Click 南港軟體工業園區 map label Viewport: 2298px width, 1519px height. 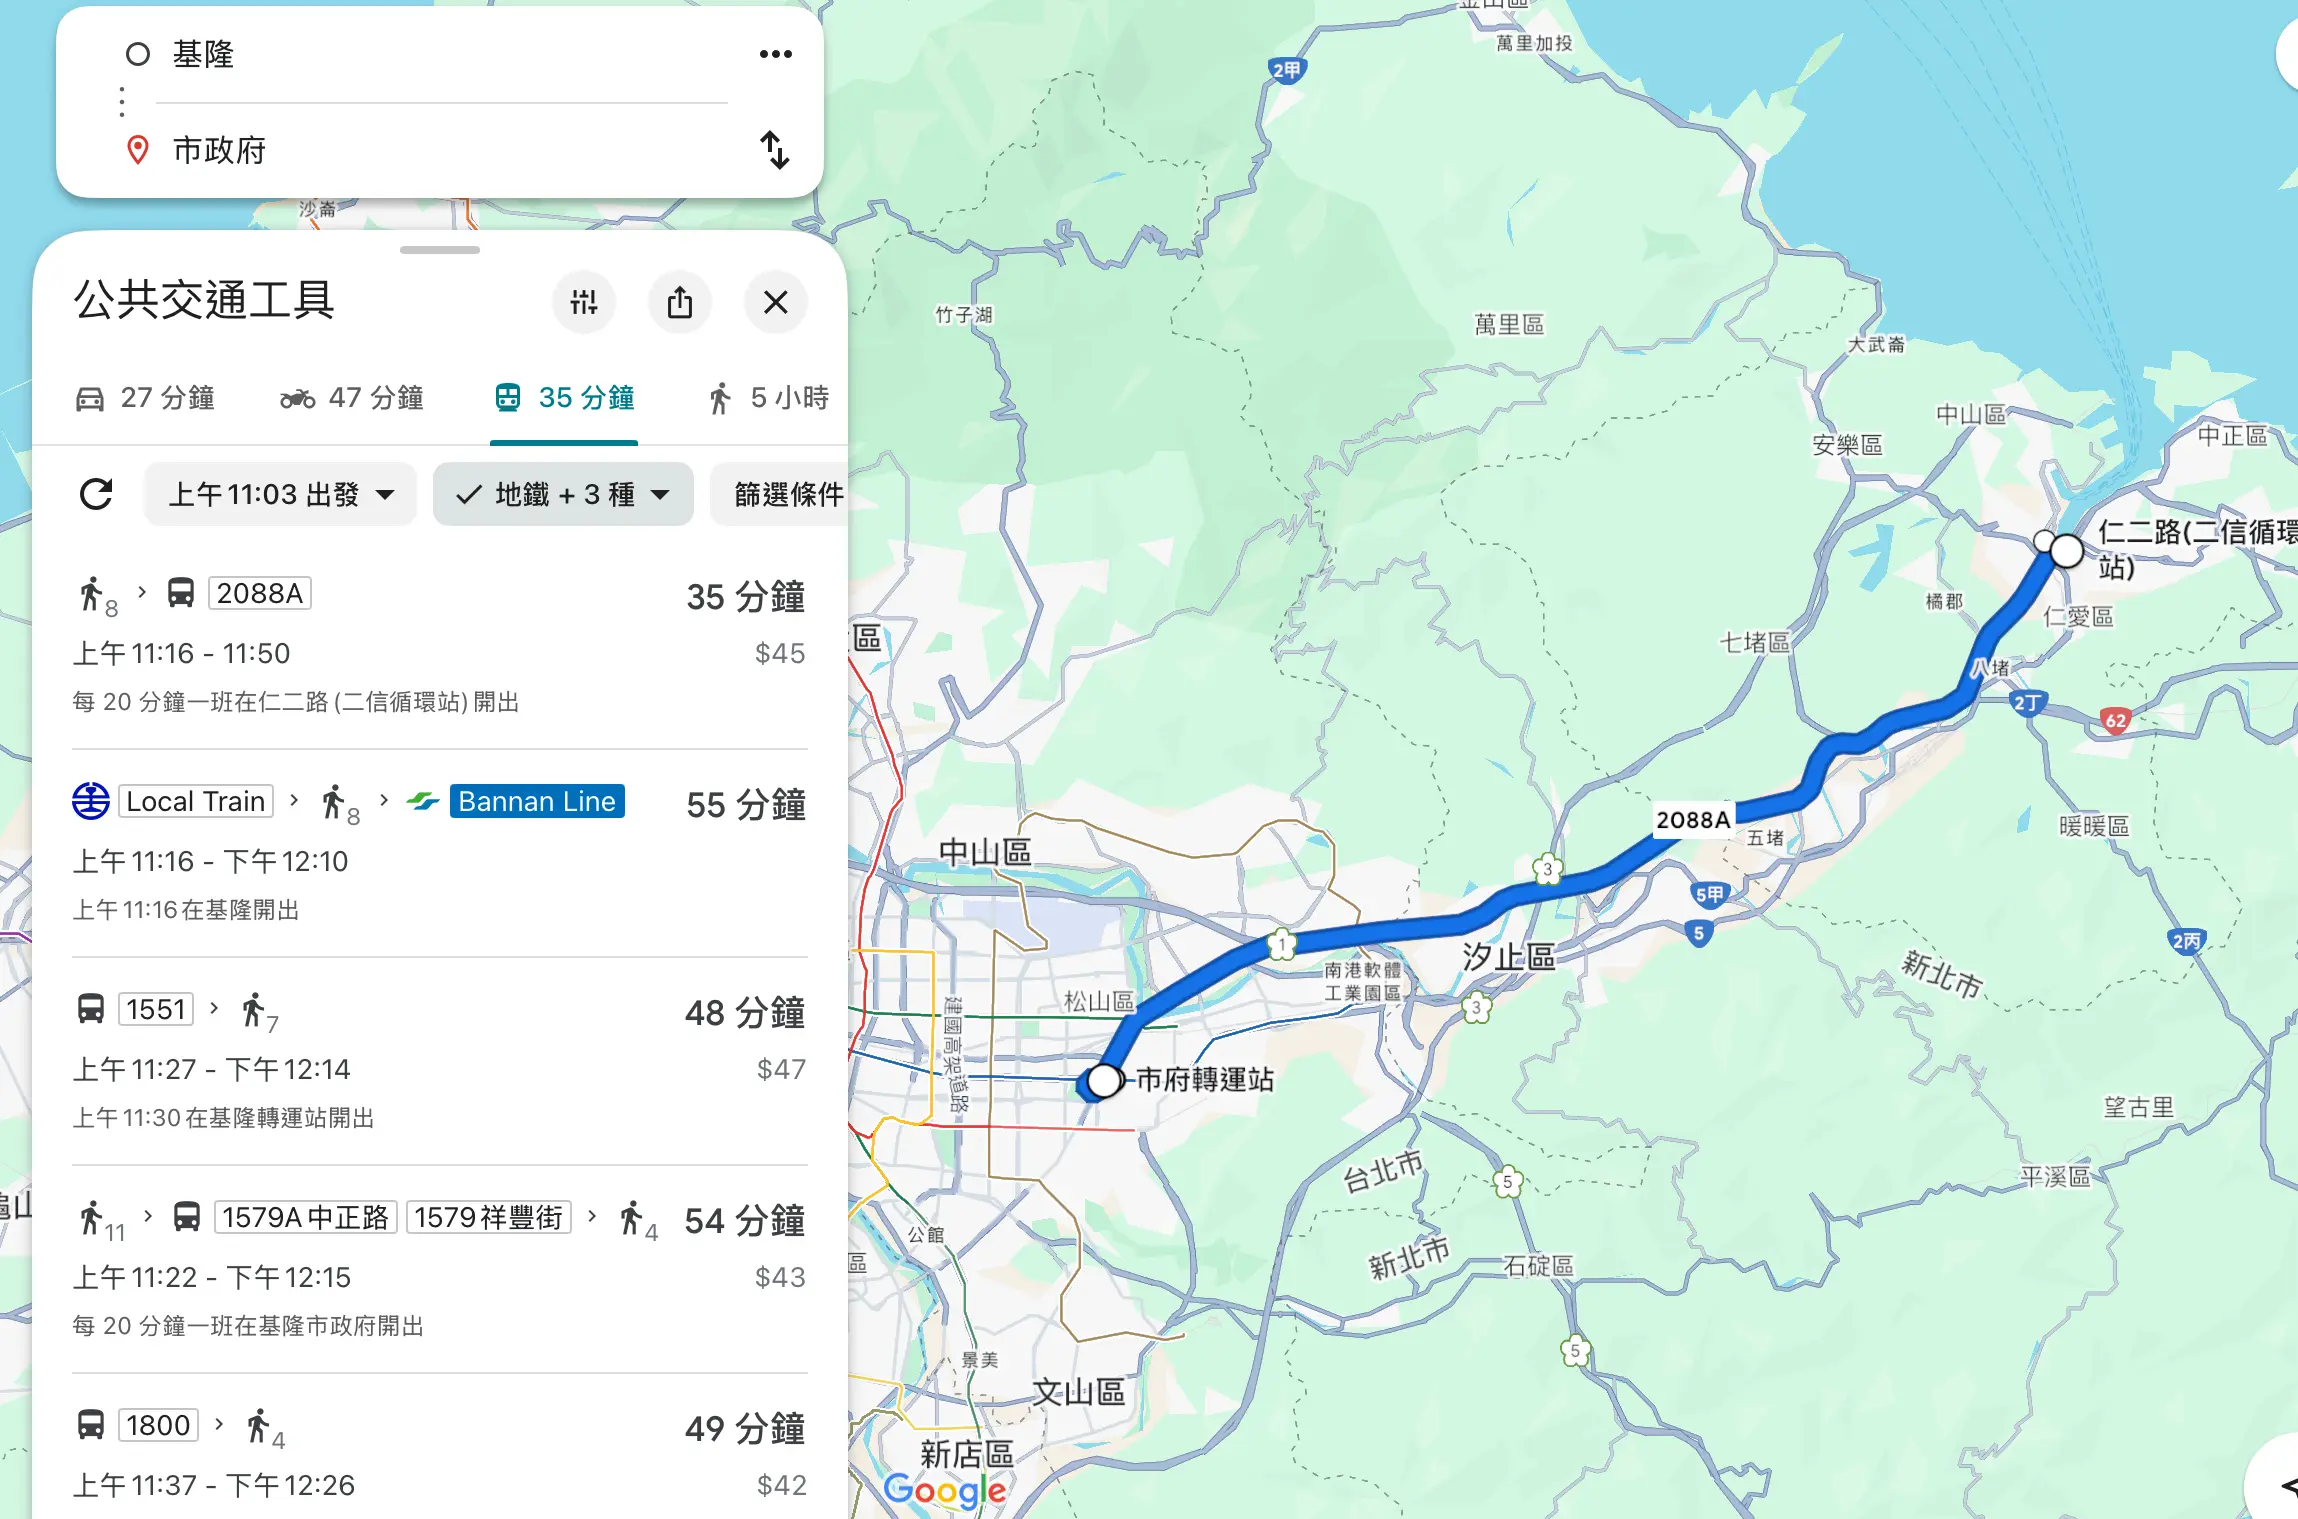click(x=1363, y=980)
